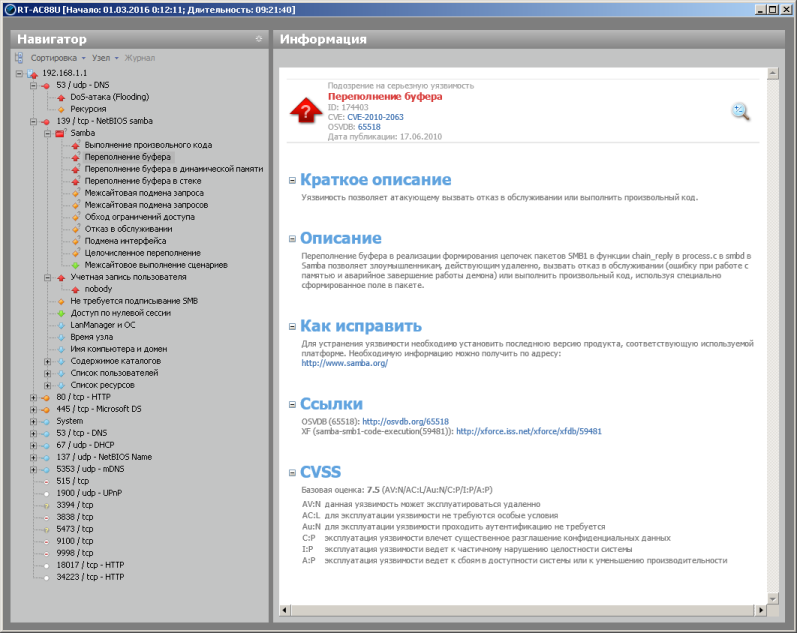Click the red icon beside nobody
Viewport: 797px width, 633px height.
pos(75,289)
